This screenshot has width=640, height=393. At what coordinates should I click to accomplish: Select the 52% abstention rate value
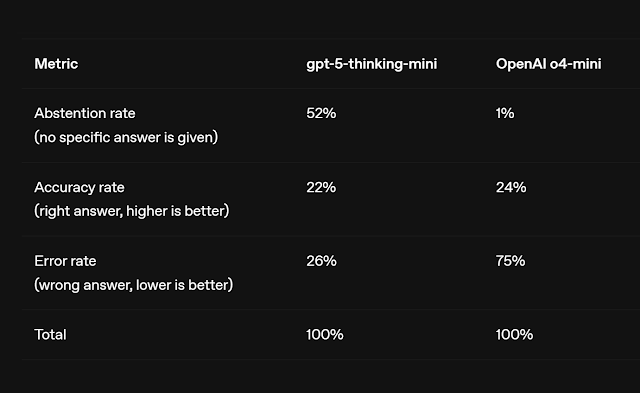pos(321,113)
